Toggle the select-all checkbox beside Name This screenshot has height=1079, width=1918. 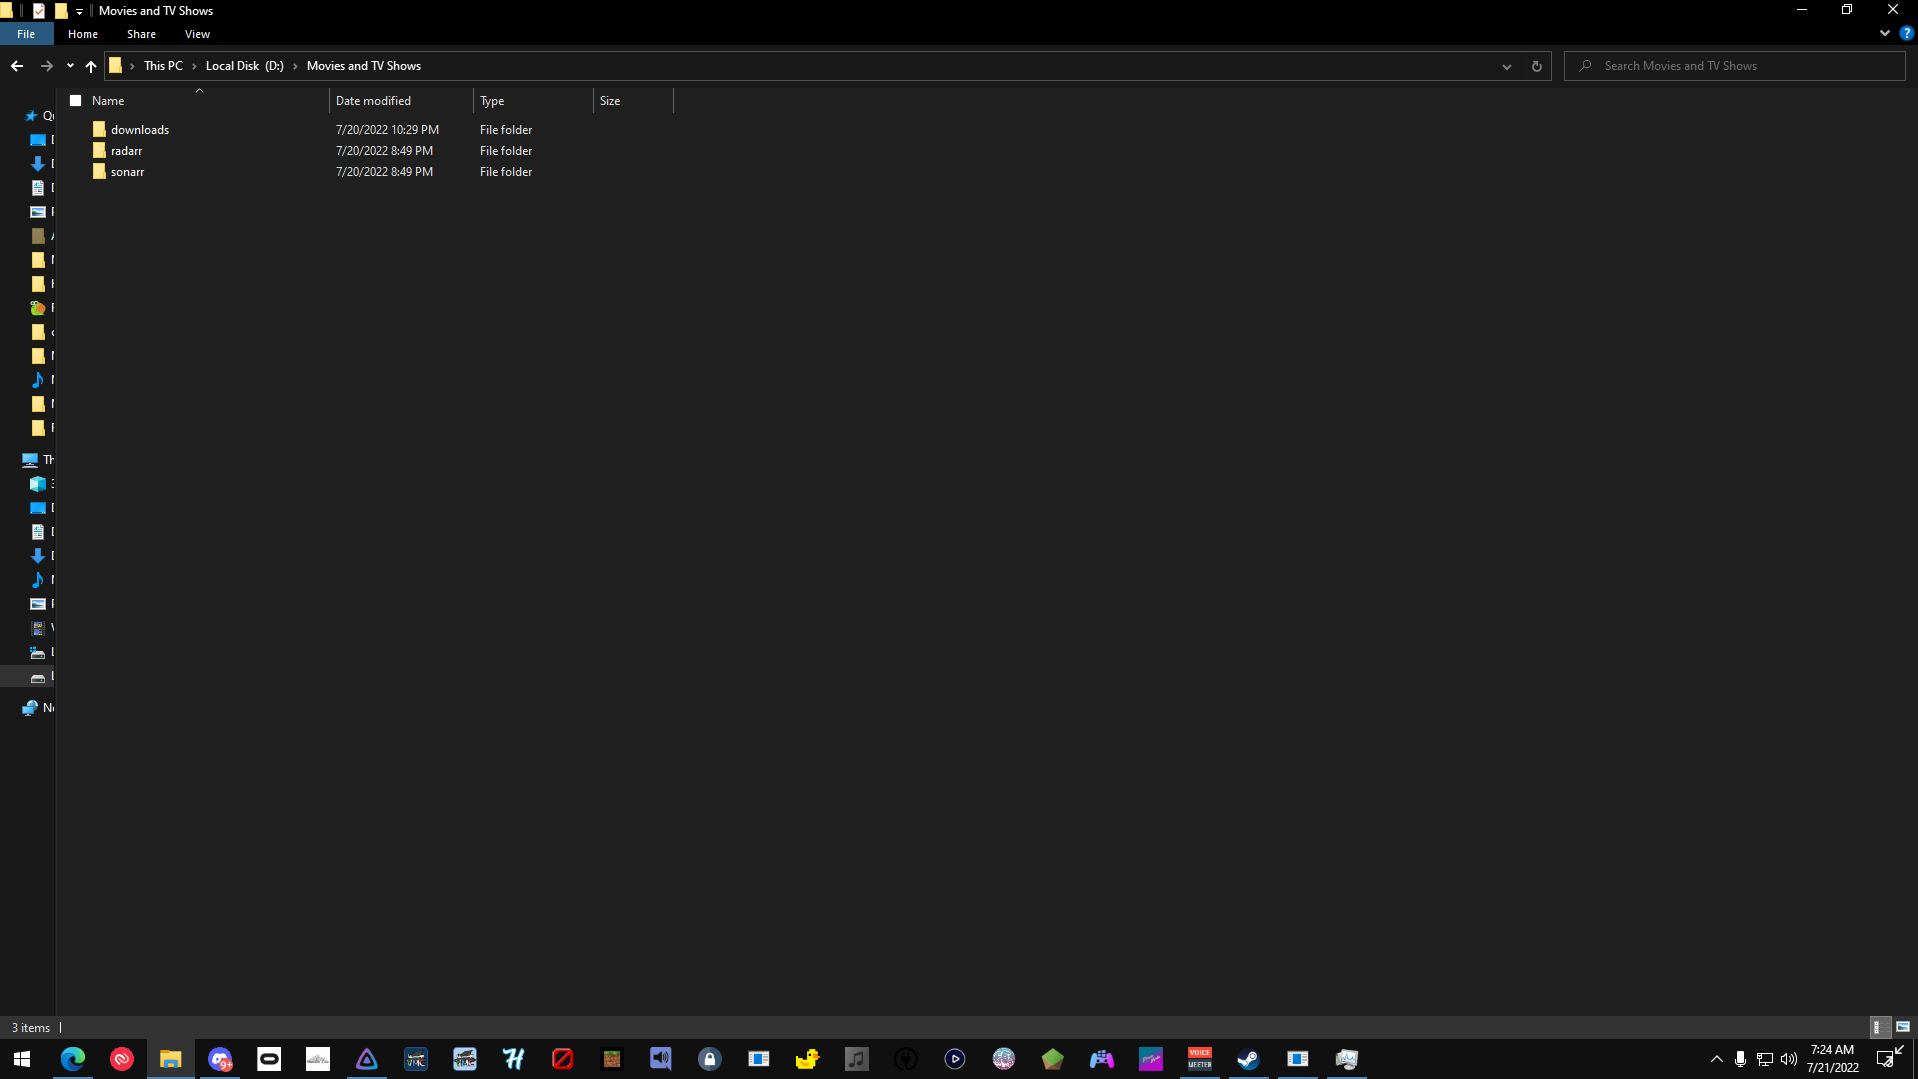click(76, 100)
